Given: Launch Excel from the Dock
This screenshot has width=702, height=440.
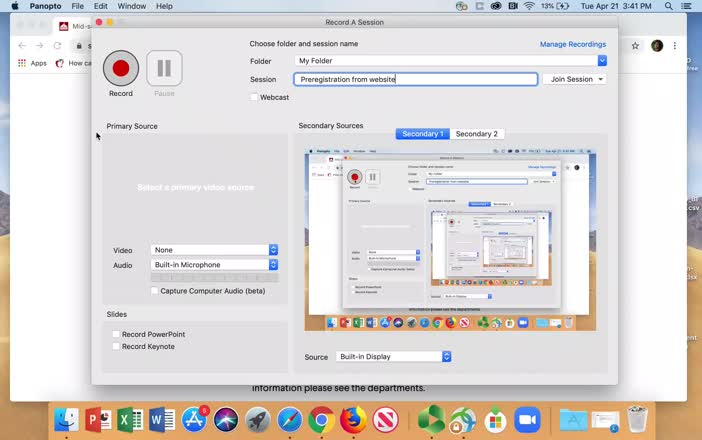Looking at the screenshot, I should tap(130, 420).
